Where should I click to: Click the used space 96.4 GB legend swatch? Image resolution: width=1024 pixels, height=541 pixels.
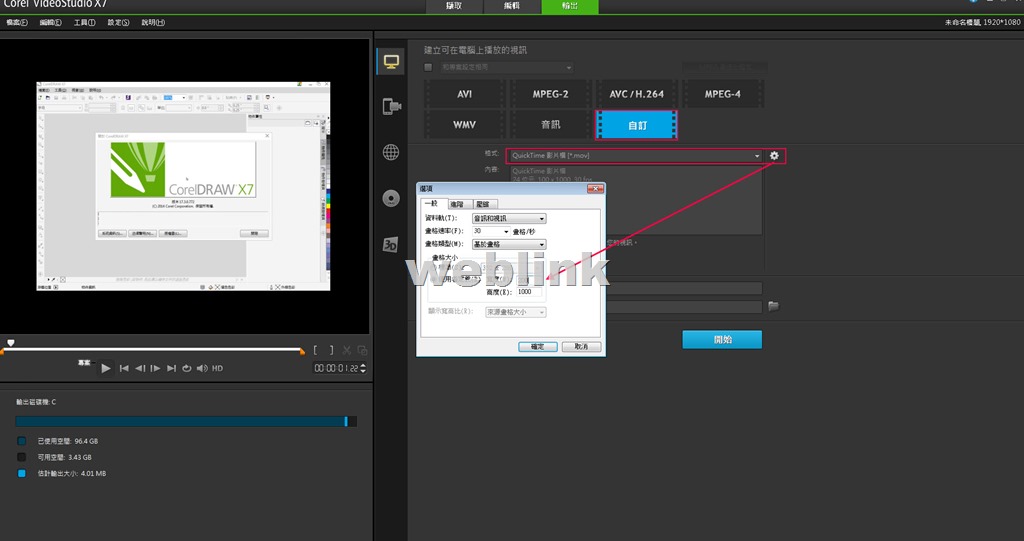click(x=22, y=441)
